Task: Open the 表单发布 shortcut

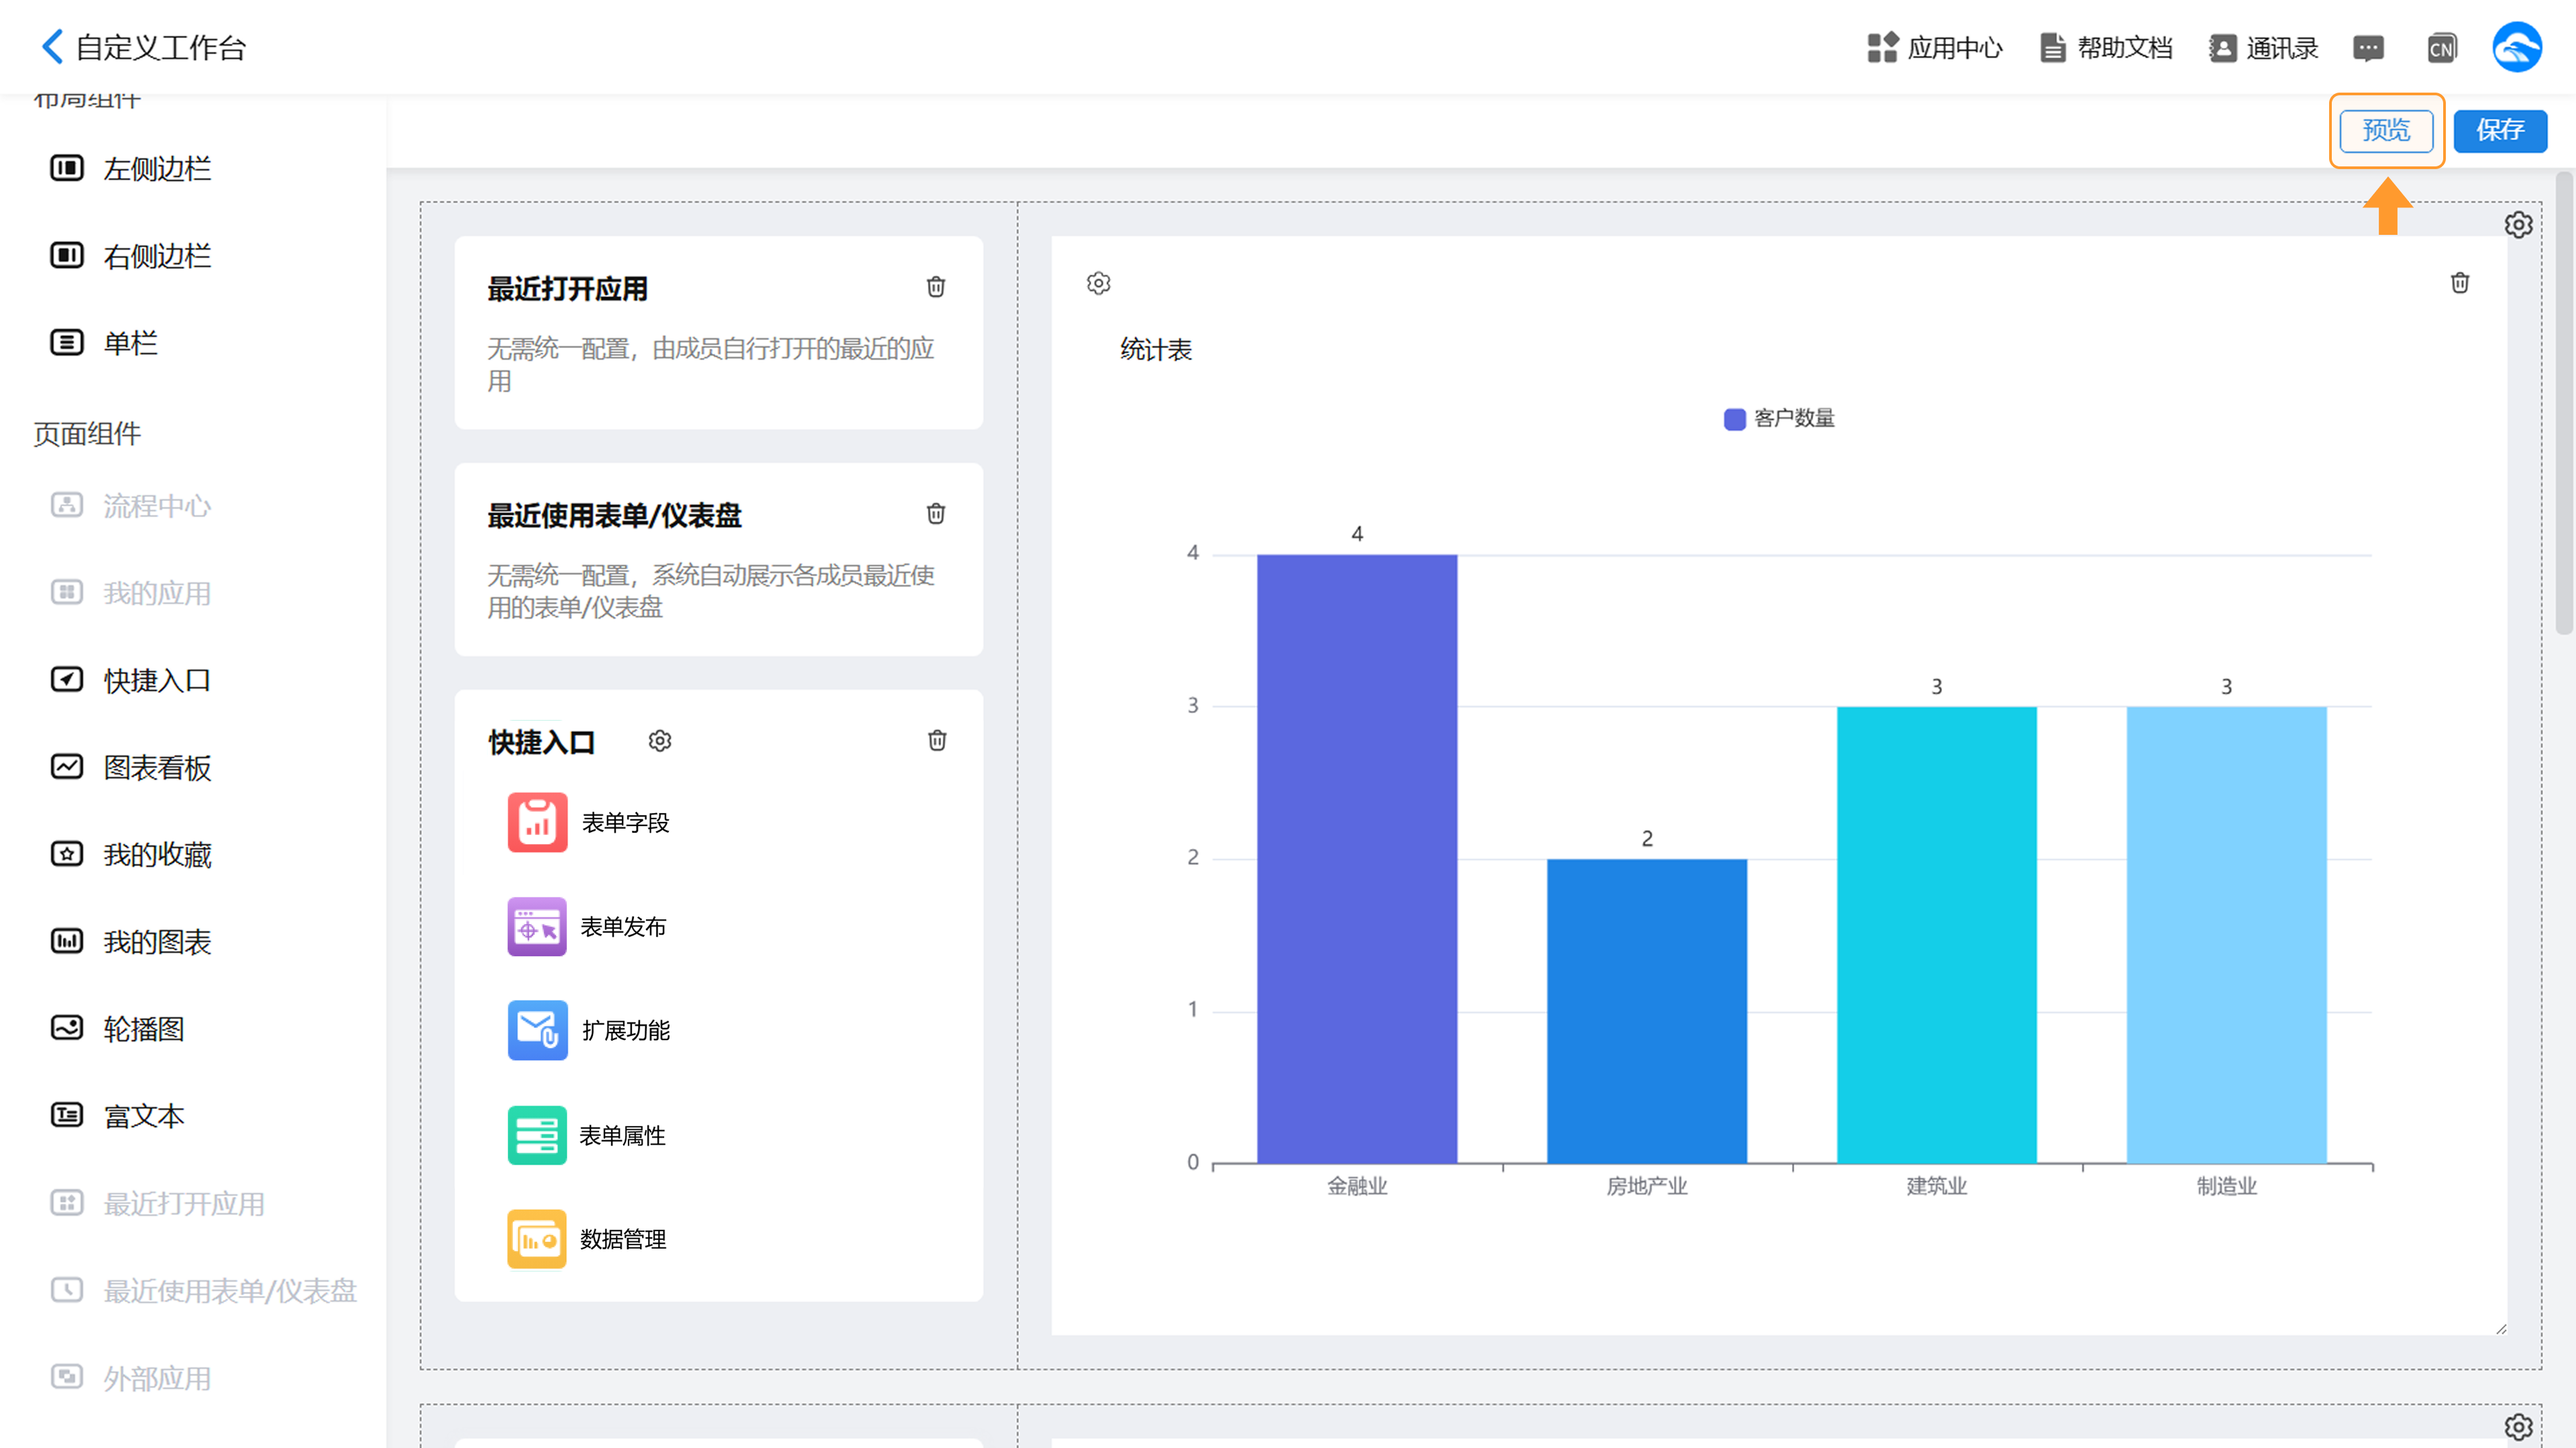Action: coord(587,927)
